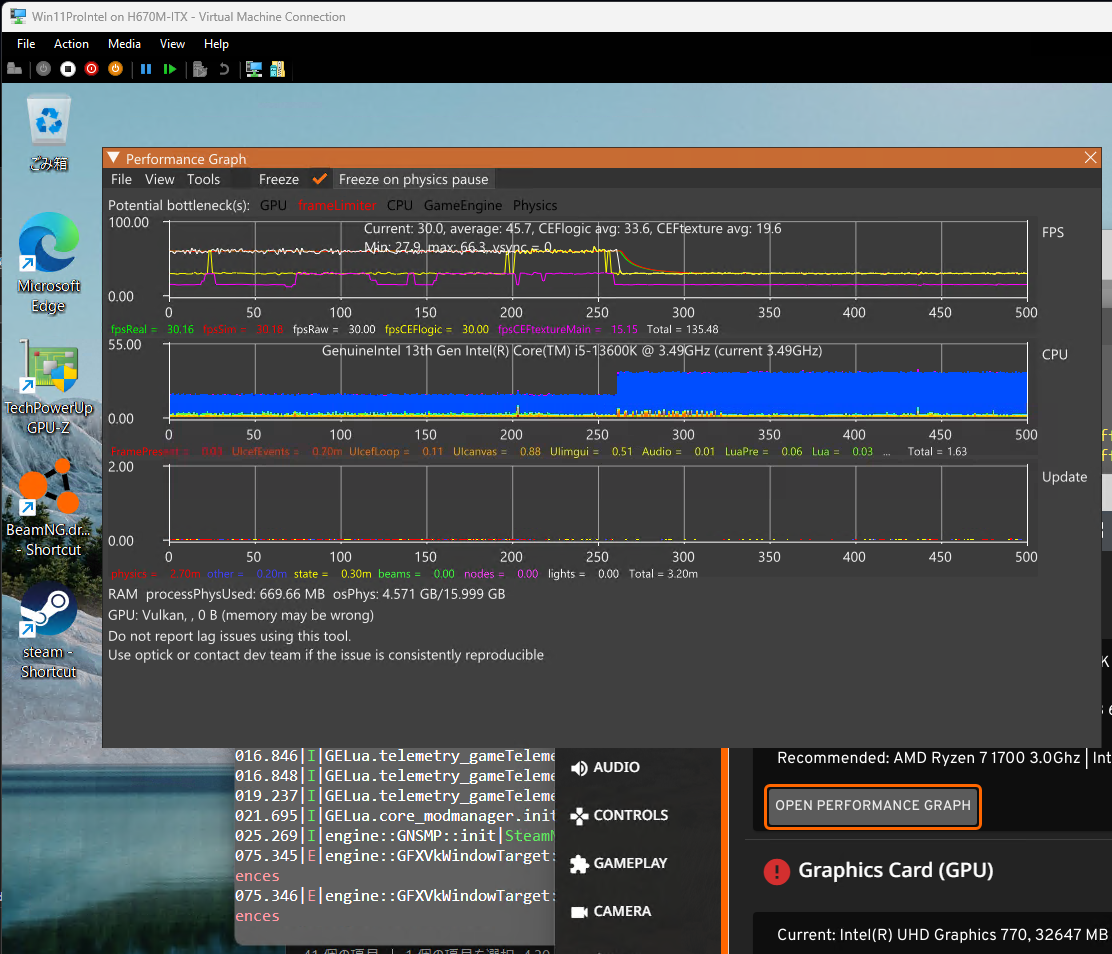The image size is (1112, 954).
Task: Click inside the FPS graph plot
Action: coord(598,259)
